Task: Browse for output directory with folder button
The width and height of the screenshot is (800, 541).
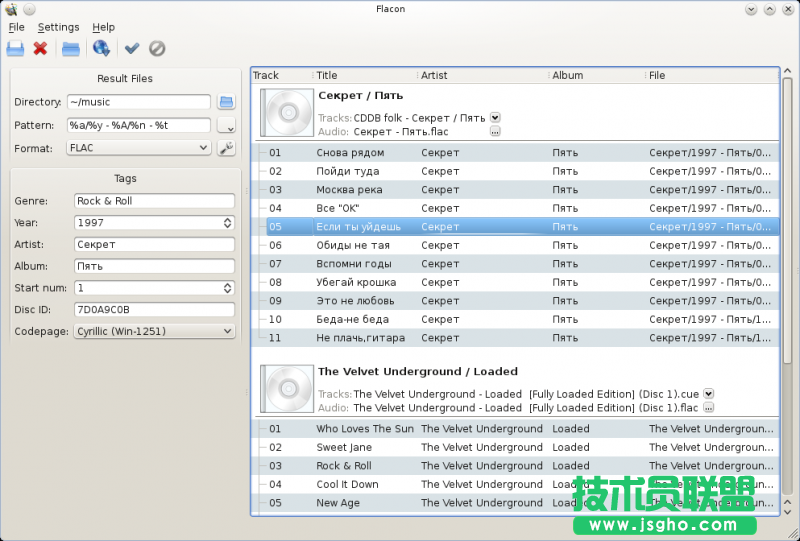Action: (x=226, y=102)
